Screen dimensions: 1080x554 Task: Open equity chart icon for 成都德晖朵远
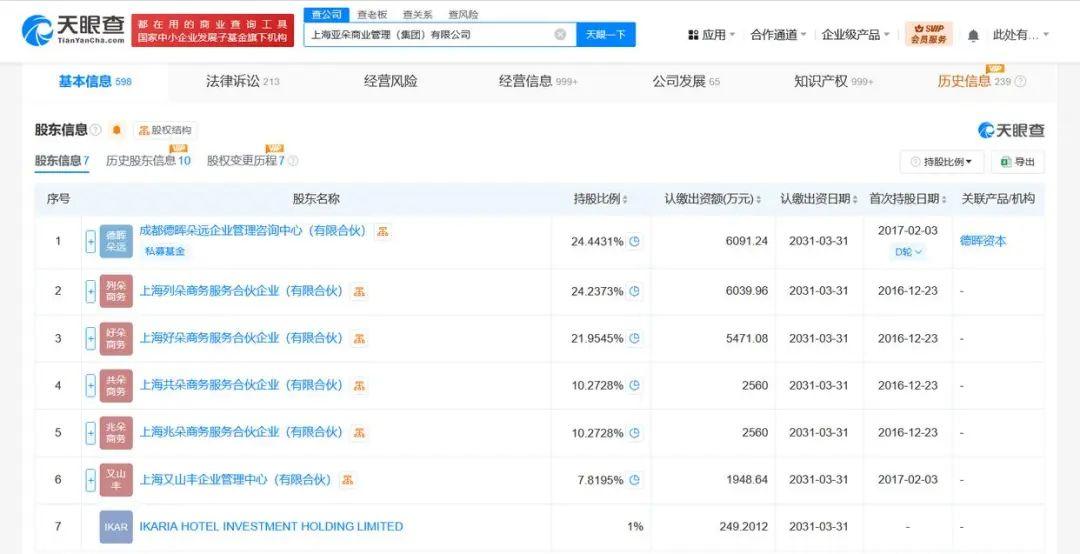click(383, 232)
